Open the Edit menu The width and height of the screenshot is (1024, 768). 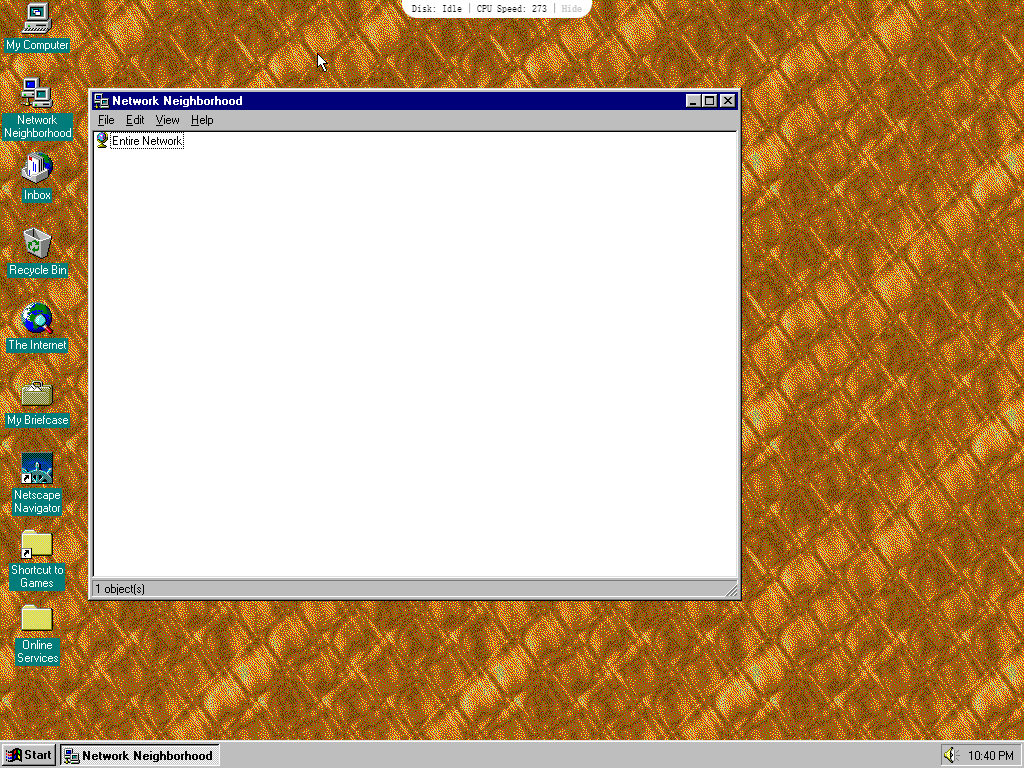point(135,120)
